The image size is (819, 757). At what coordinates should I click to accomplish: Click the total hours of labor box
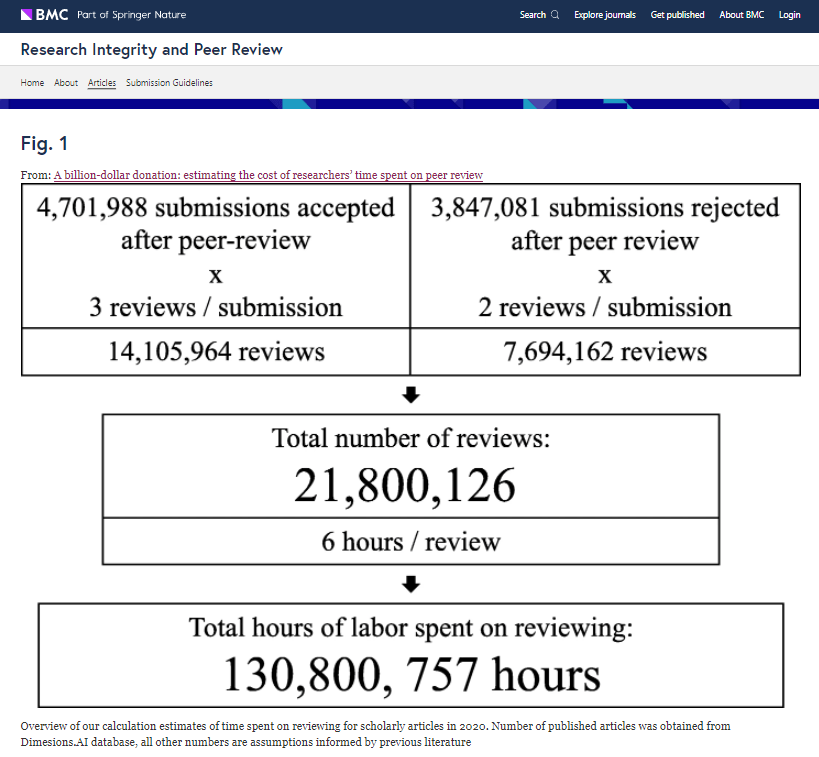click(x=410, y=654)
